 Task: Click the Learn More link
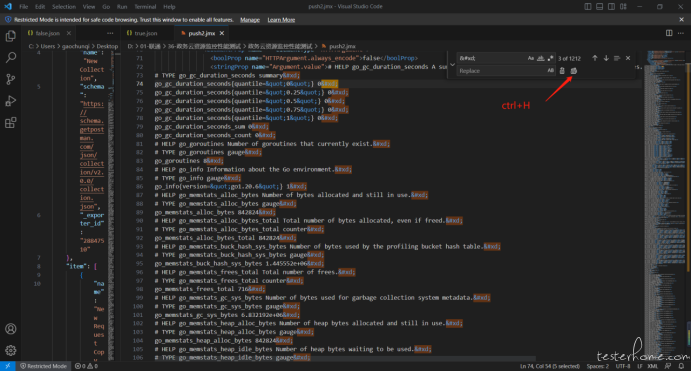coord(281,20)
